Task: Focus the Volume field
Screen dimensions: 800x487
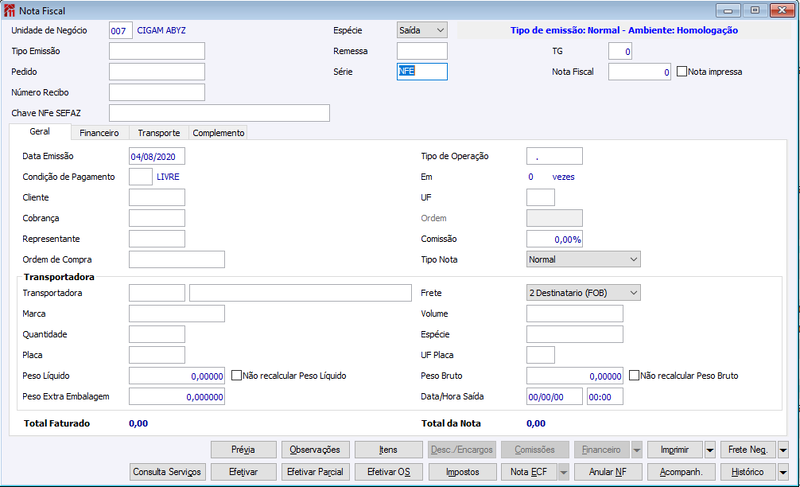Action: 575,314
